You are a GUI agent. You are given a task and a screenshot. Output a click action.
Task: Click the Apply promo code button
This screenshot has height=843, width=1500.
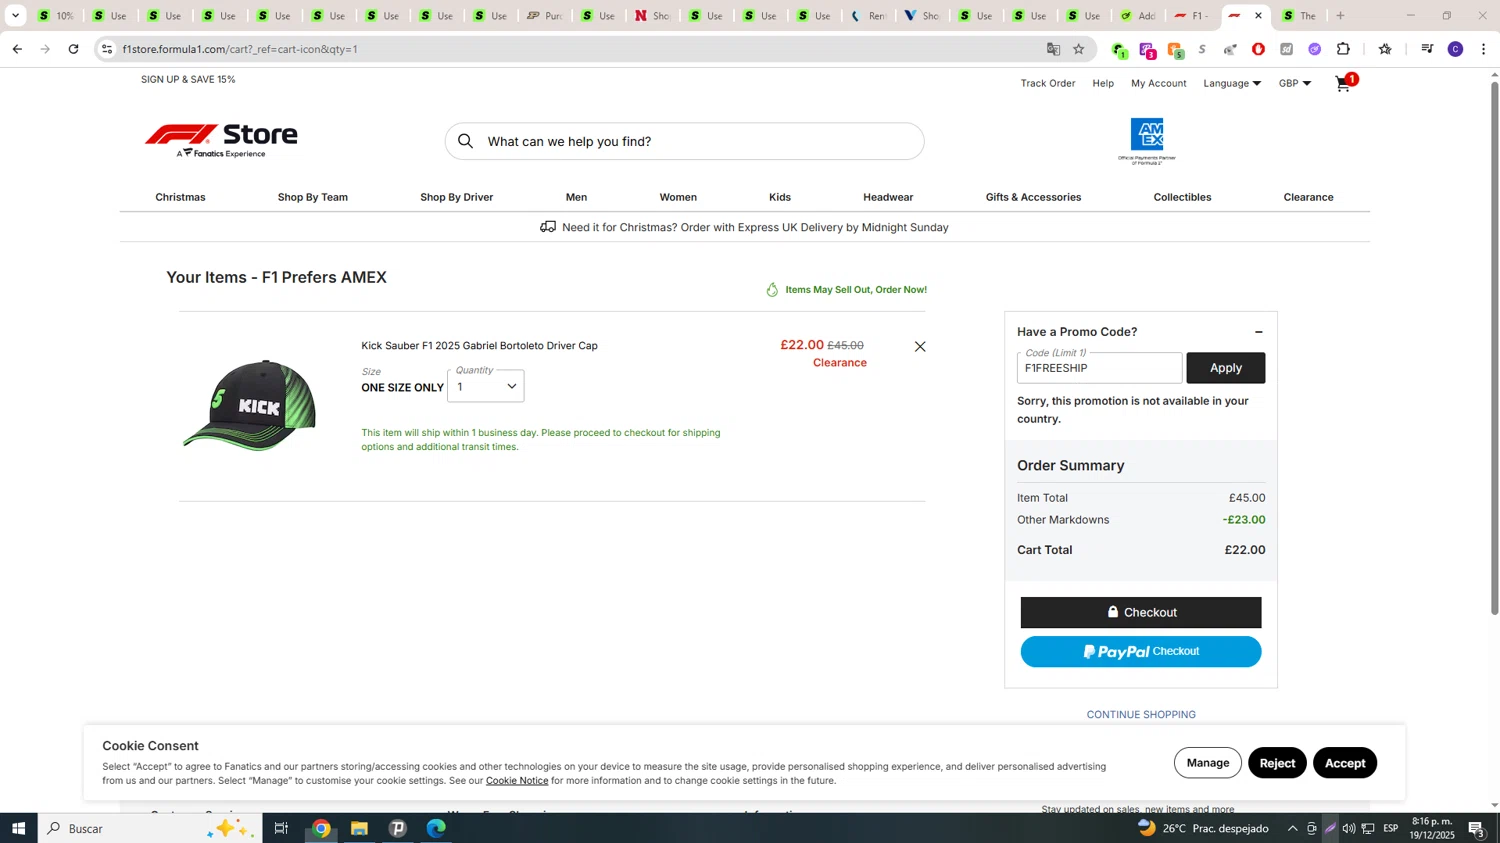tap(1226, 368)
